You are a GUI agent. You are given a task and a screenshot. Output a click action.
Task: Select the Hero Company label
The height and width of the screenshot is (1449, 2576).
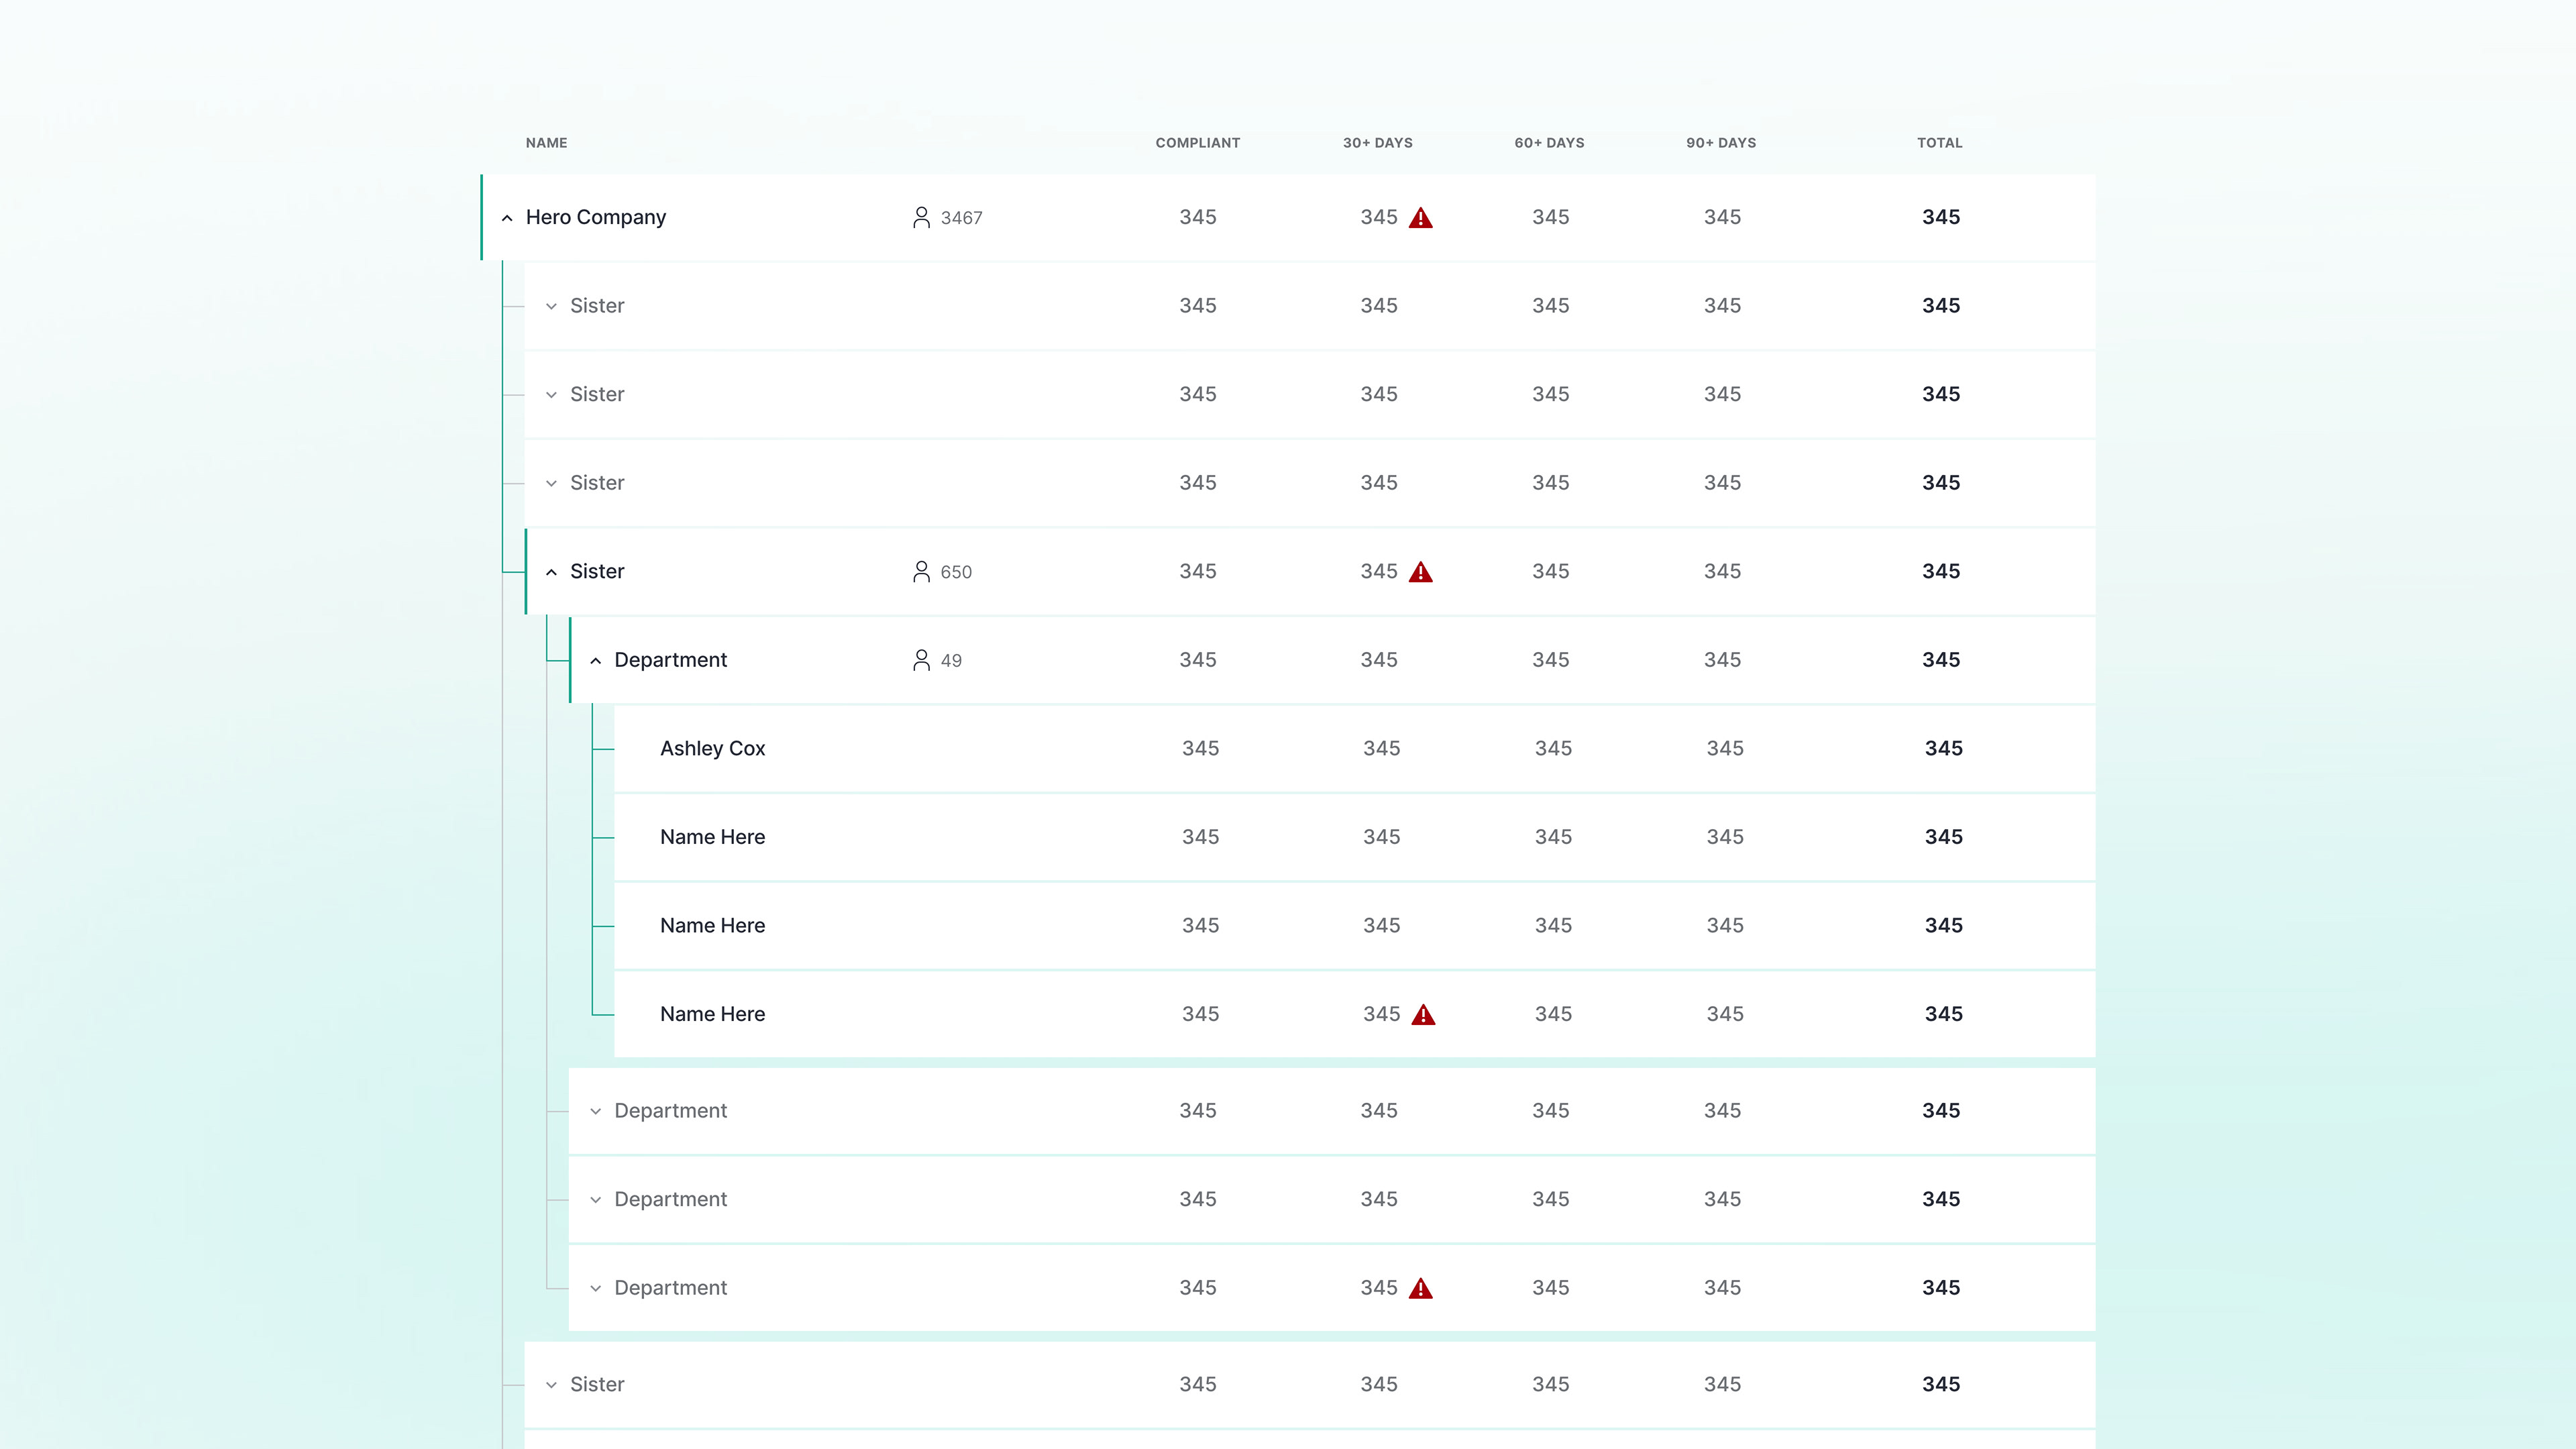pos(596,217)
